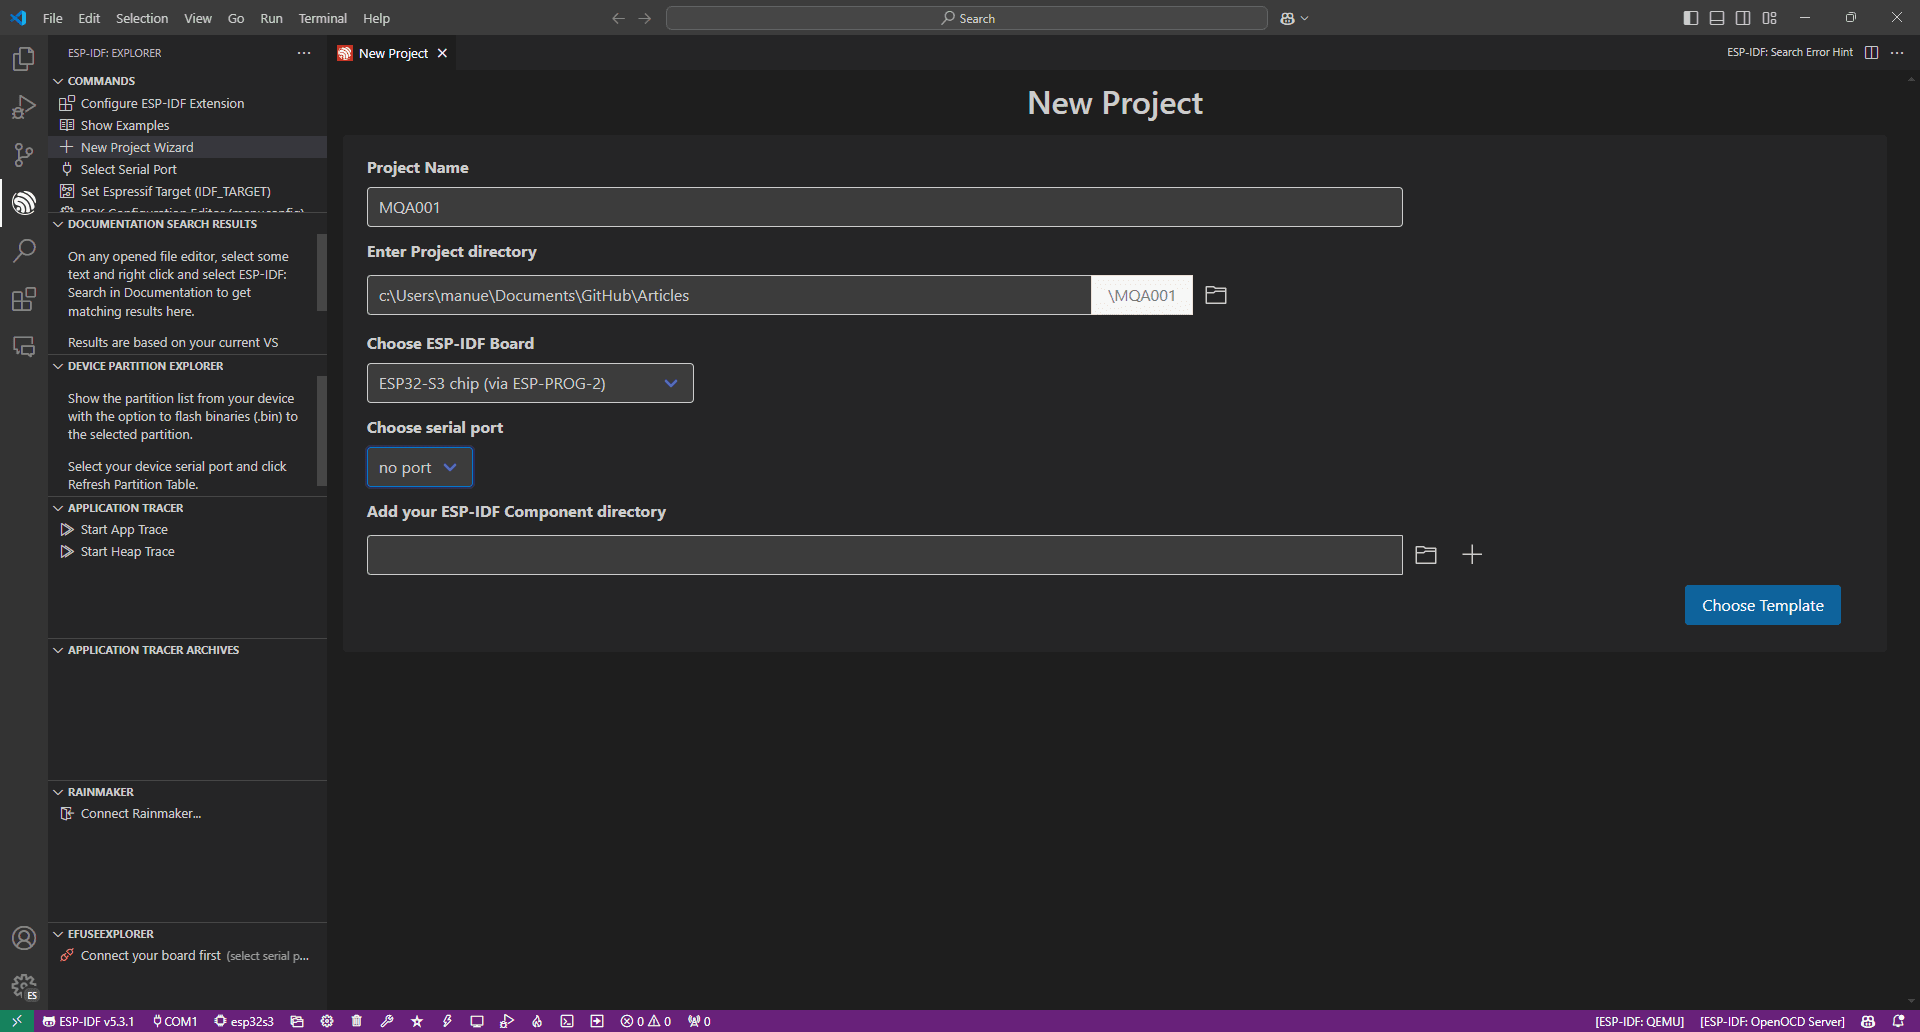Open the serial port dropdown
Screen dimensions: 1920x1032
pos(419,467)
